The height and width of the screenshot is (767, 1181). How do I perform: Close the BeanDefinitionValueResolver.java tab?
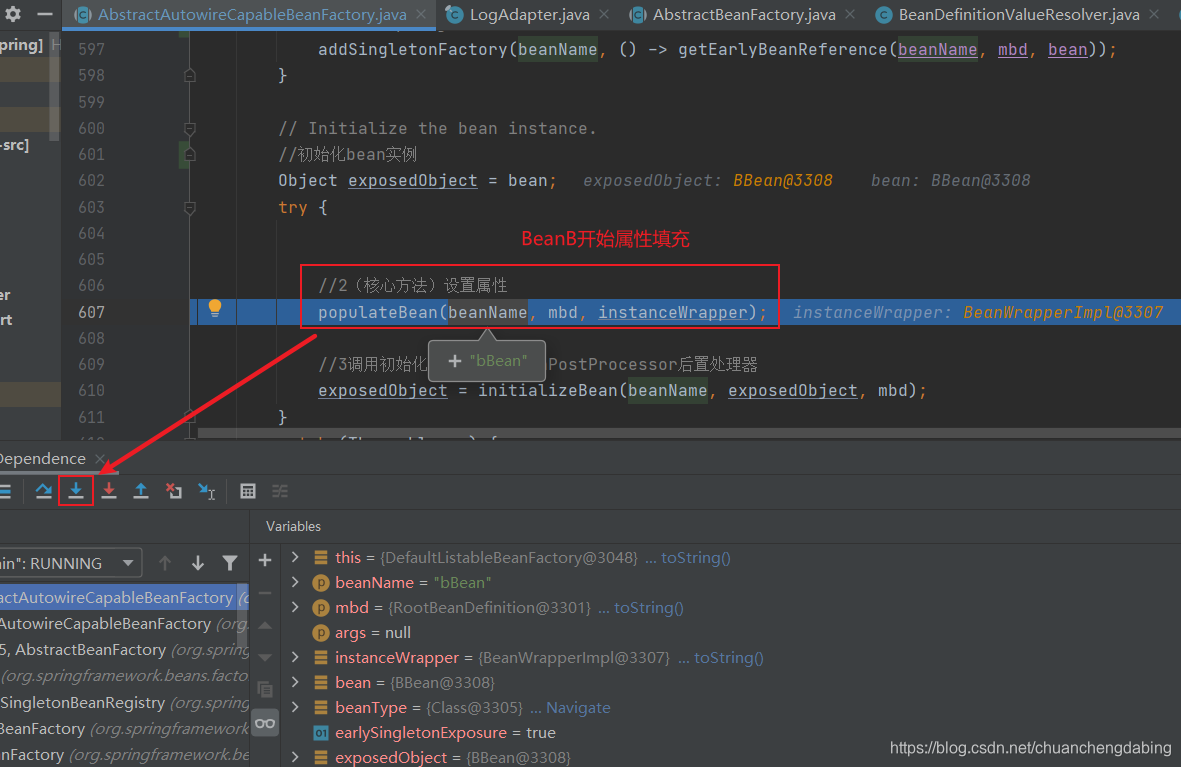pyautogui.click(x=1154, y=14)
